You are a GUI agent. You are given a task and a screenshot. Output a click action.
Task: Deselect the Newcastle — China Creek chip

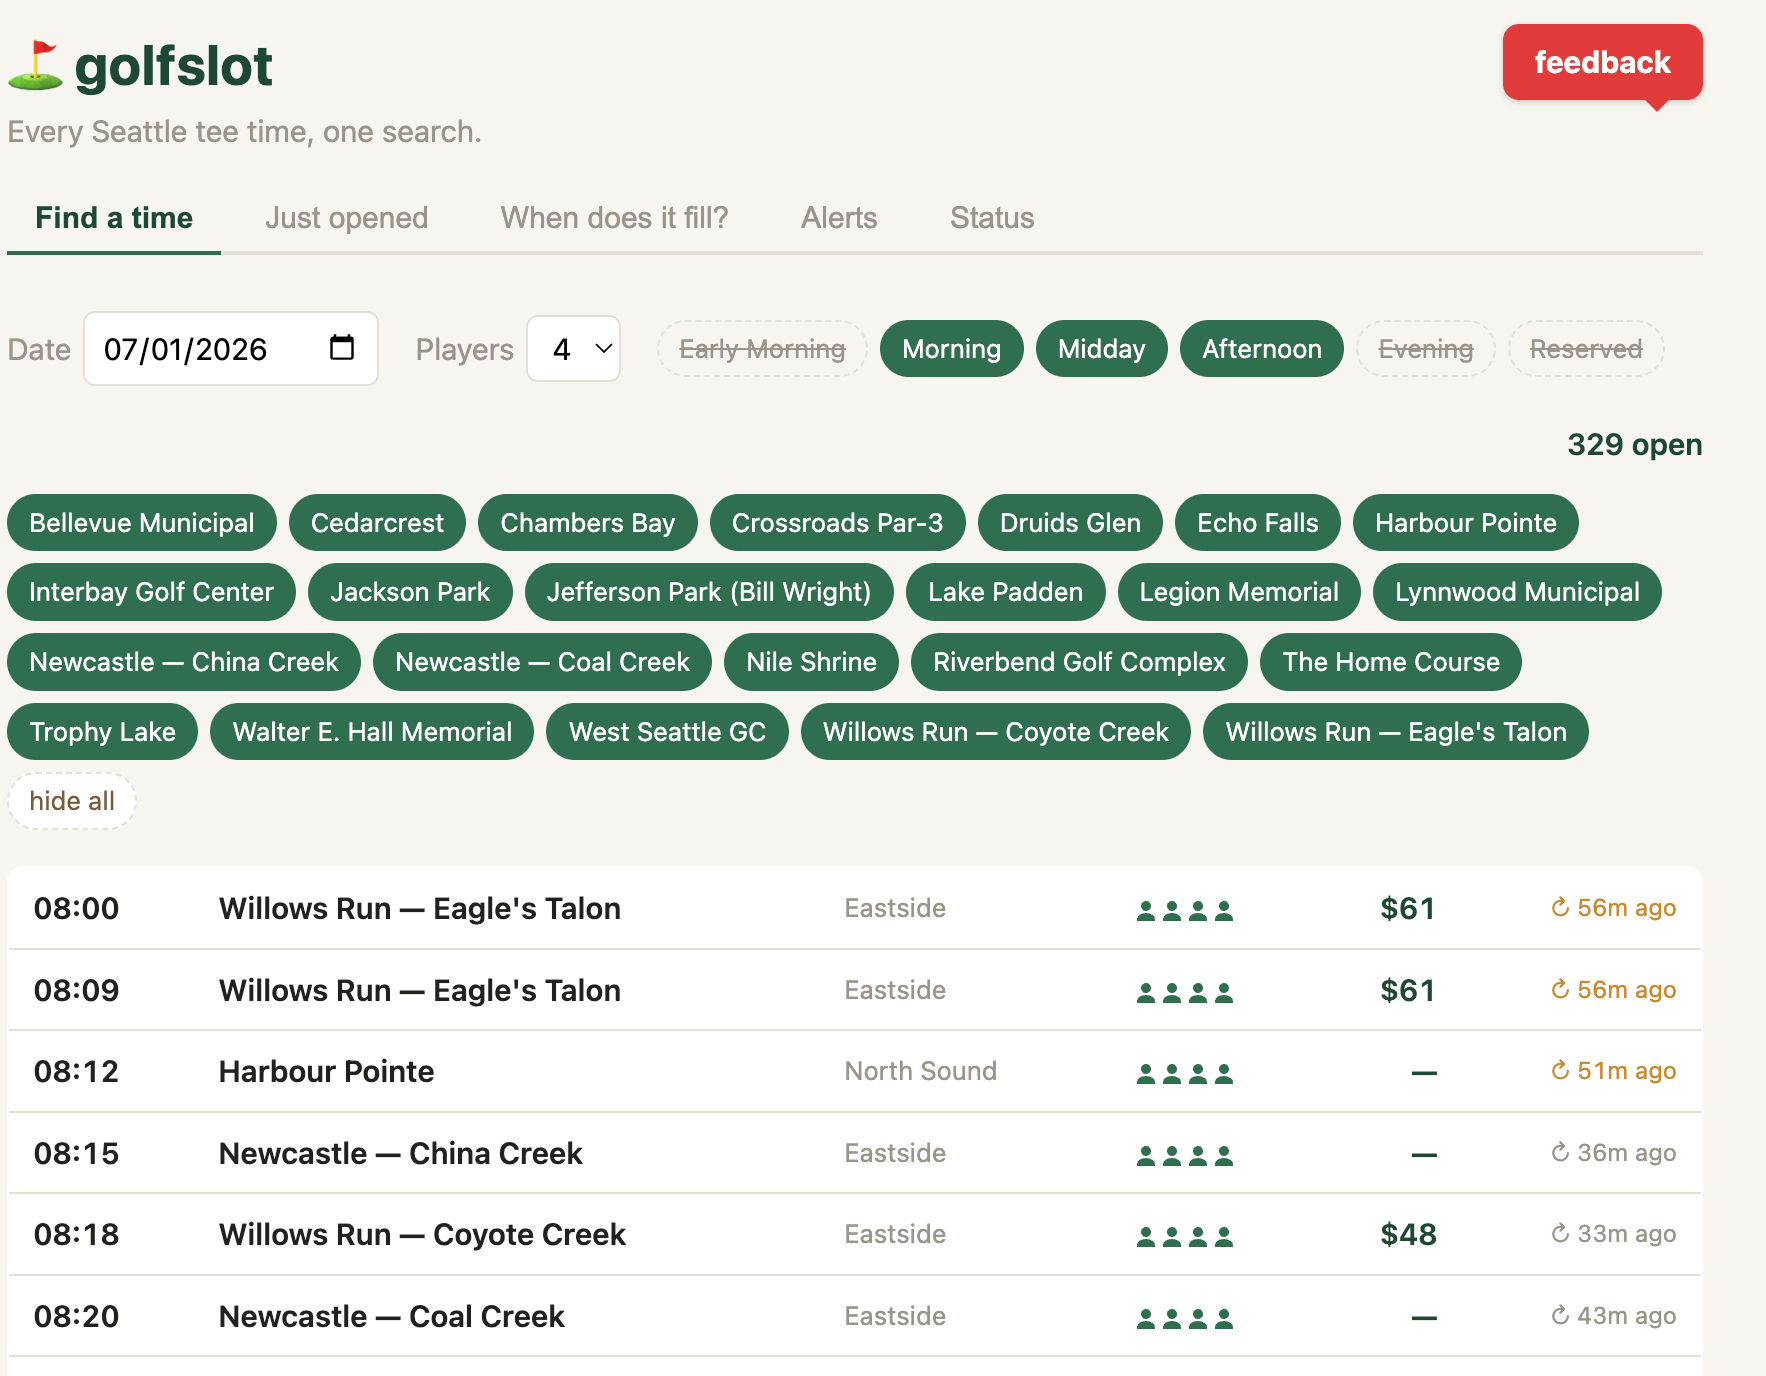tap(184, 662)
